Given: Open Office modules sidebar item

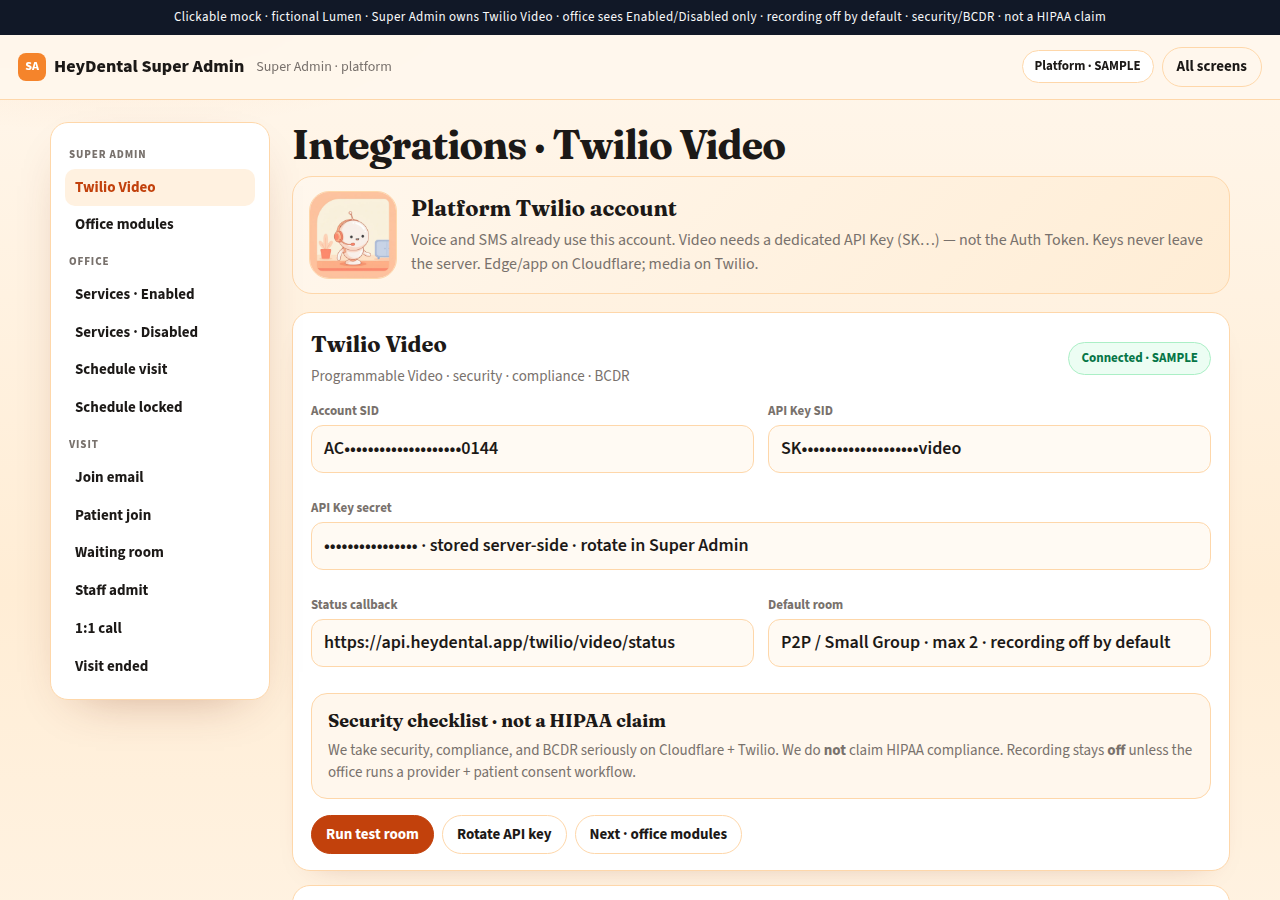Looking at the screenshot, I should click(160, 224).
